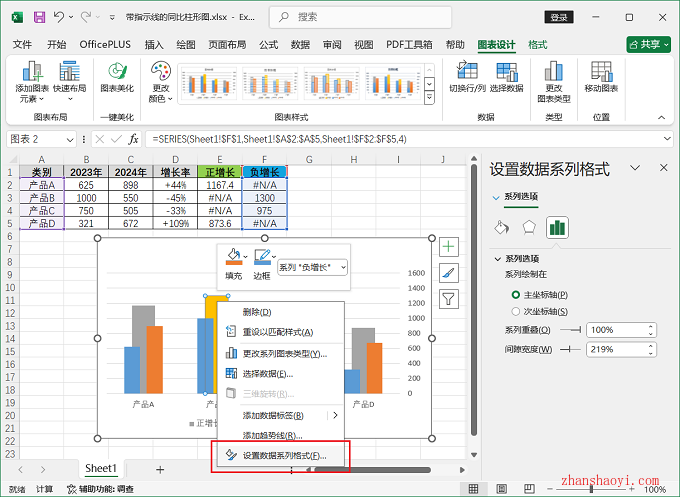Select the 主坐标轴 radio button
Screen dimensions: 680x497
(514, 295)
